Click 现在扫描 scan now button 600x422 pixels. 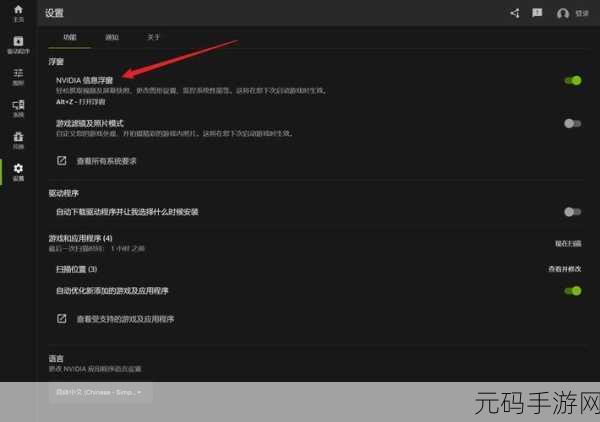click(x=568, y=243)
